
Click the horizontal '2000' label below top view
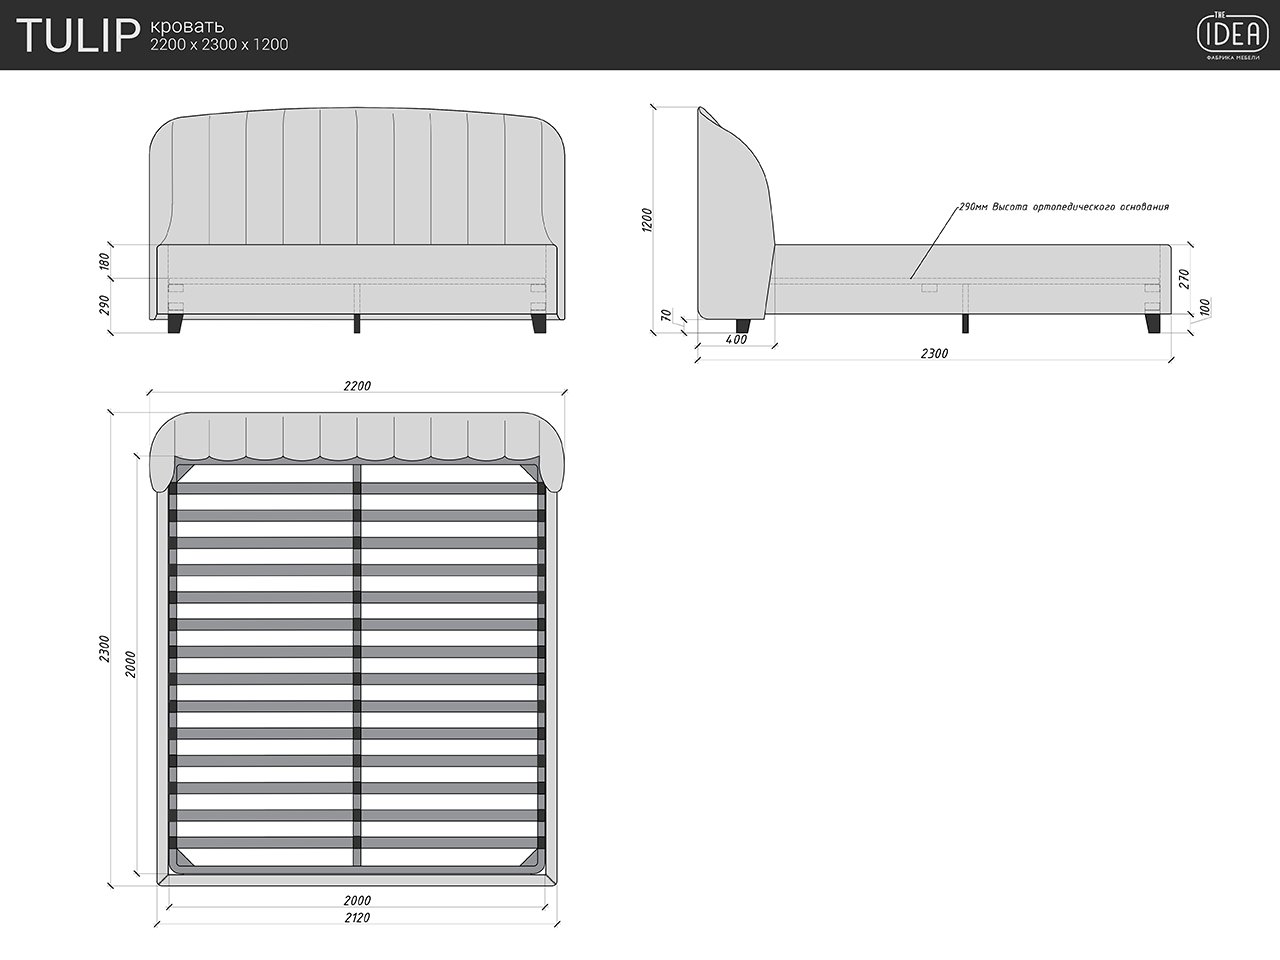pyautogui.click(x=357, y=899)
